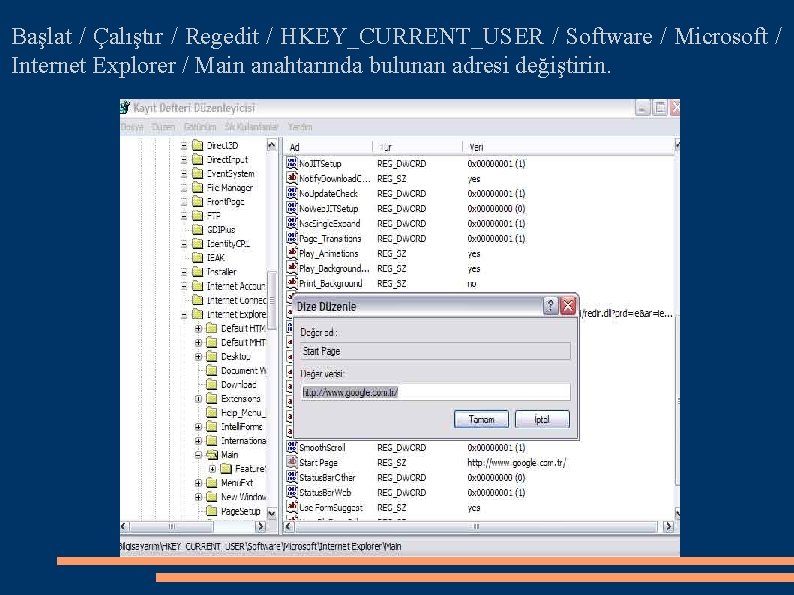Click the EventSystem folder icon
The height and width of the screenshot is (595, 794).
pyautogui.click(x=197, y=174)
